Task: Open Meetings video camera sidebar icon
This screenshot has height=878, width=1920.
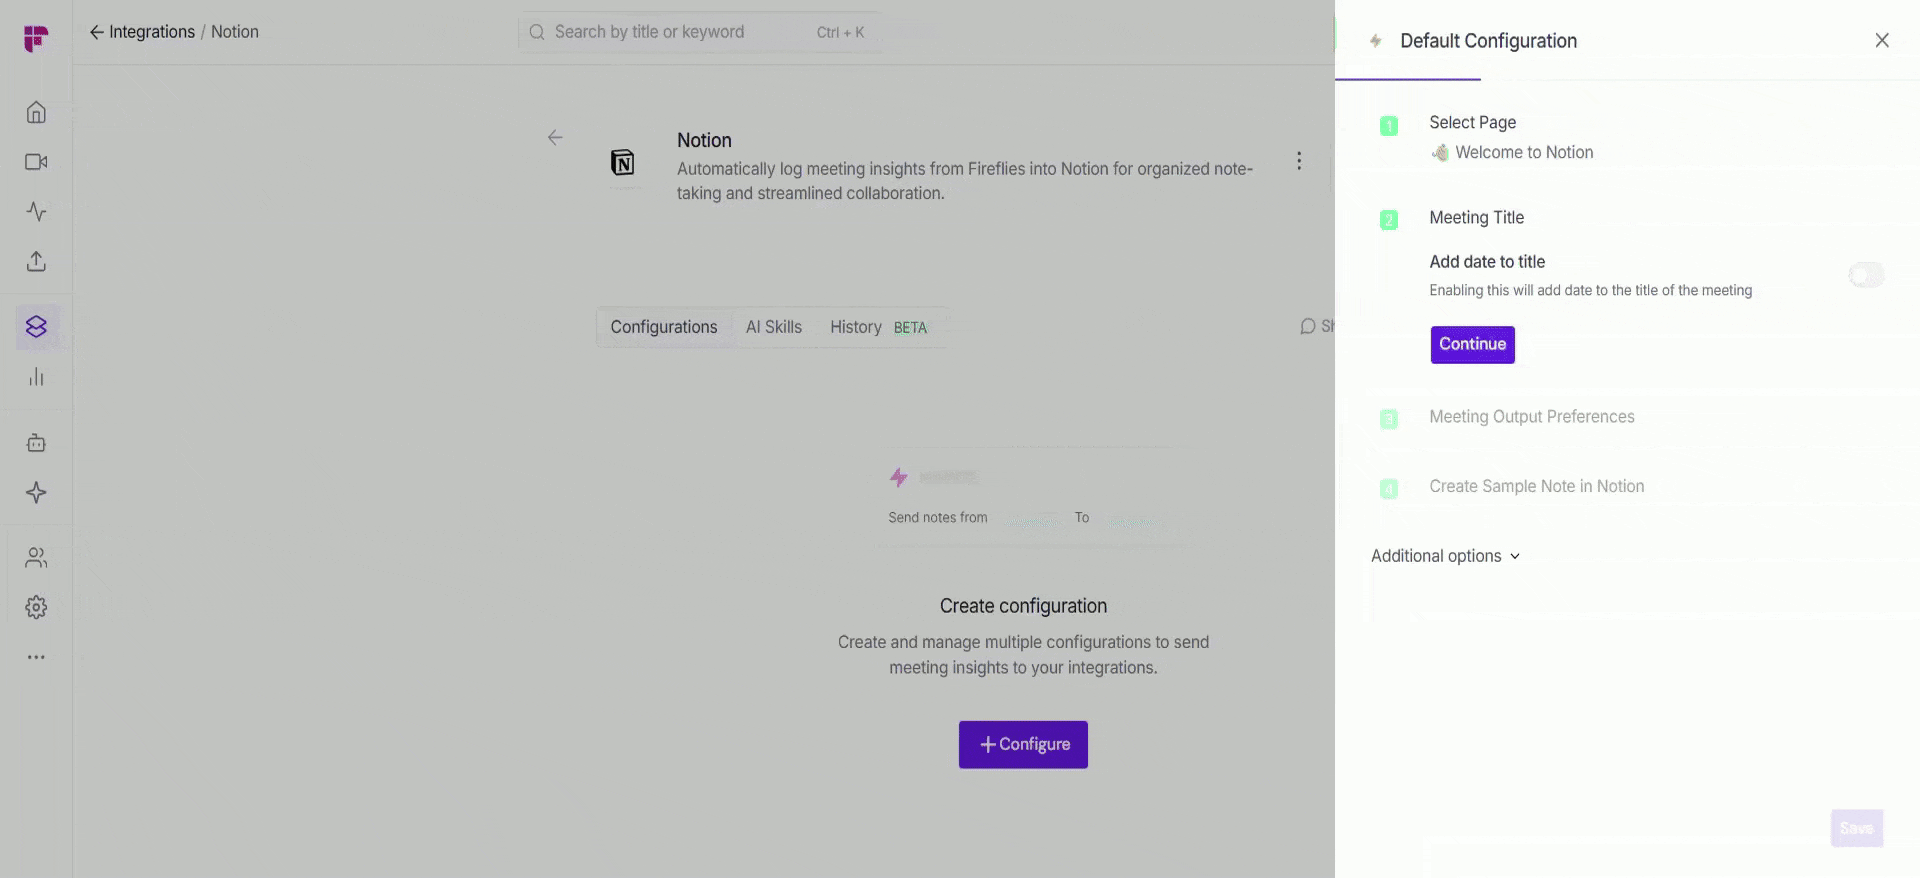Action: [36, 162]
